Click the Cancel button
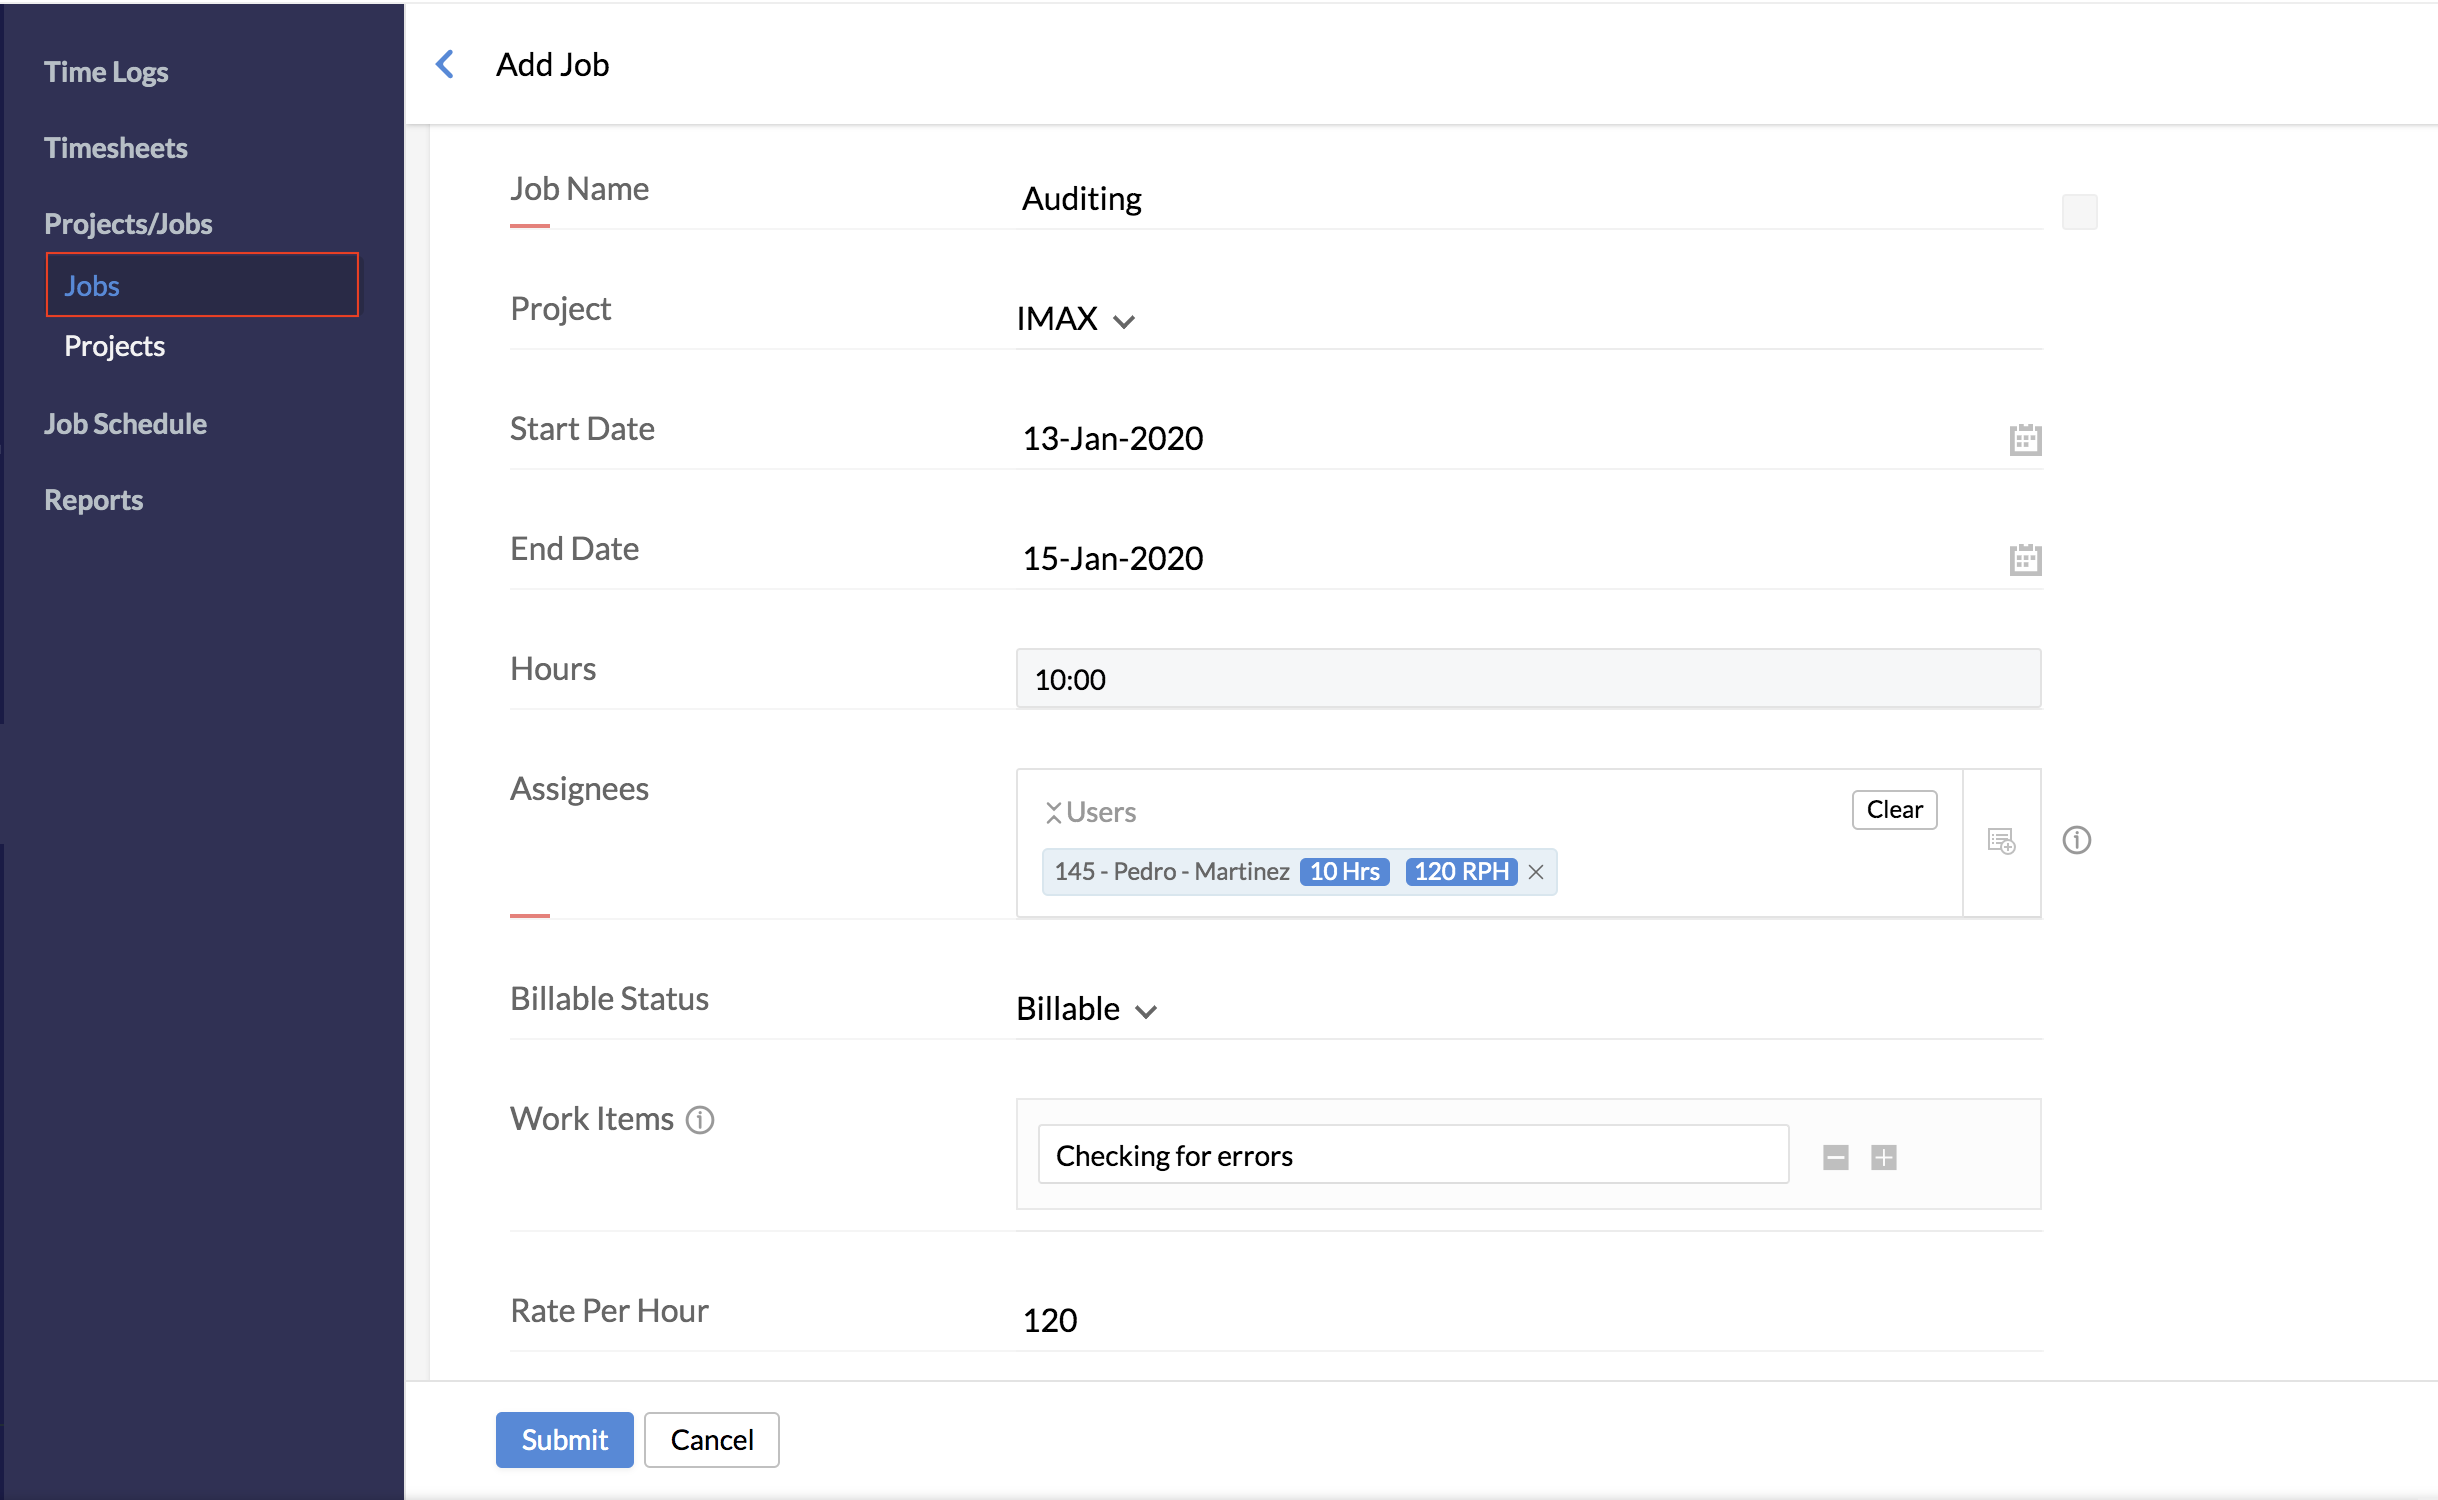Viewport: 2438px width, 1500px height. [711, 1440]
